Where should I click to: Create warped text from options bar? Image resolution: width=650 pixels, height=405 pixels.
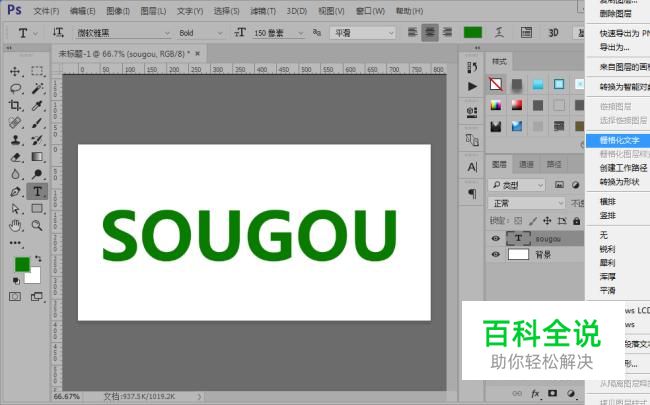[500, 32]
